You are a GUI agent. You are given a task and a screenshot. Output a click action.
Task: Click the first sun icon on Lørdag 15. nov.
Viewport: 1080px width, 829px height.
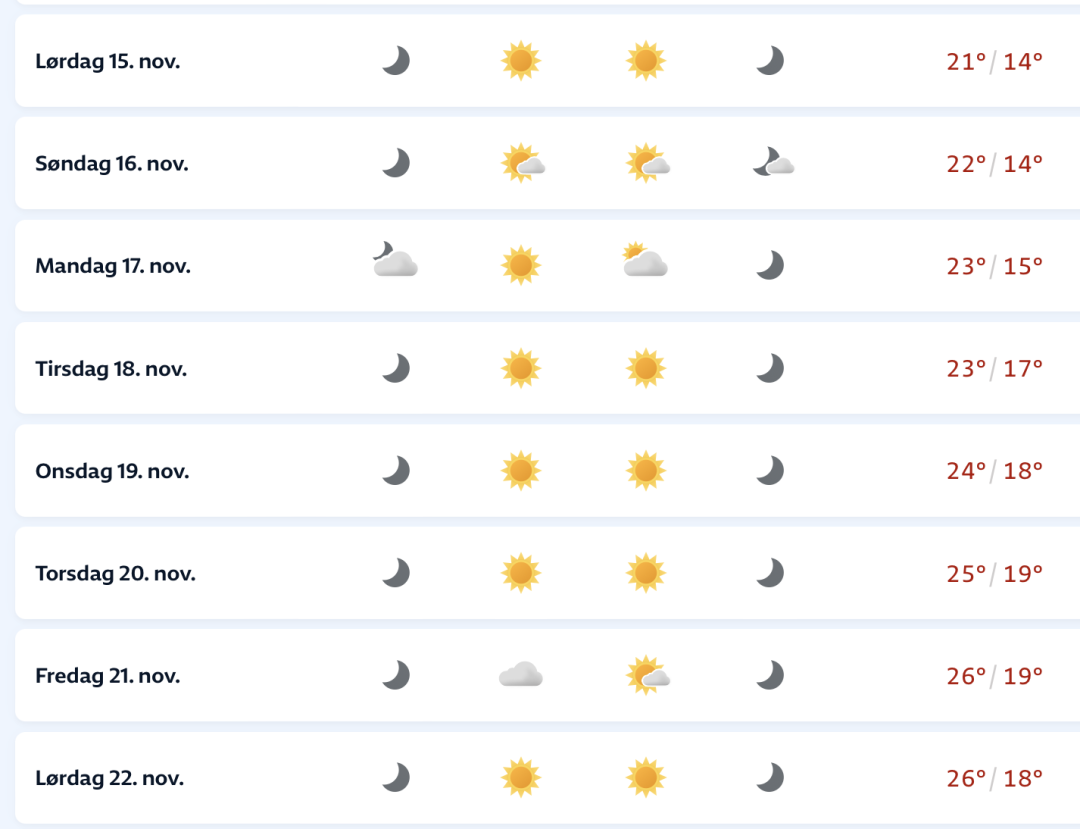tap(520, 61)
